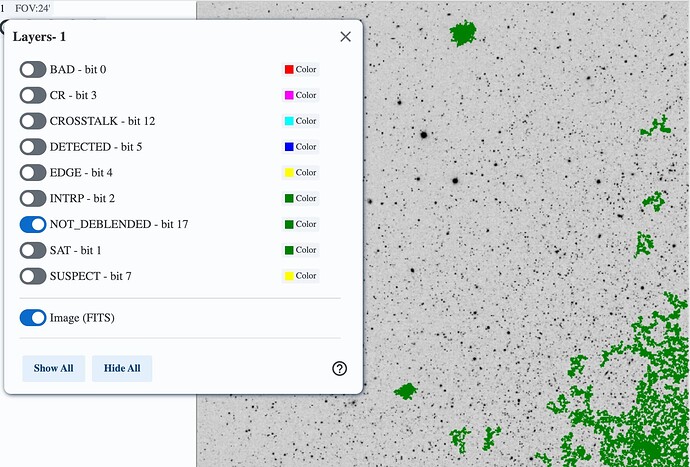This screenshot has height=467, width=690.
Task: Click the large green mask at top of image
Action: pos(462,33)
